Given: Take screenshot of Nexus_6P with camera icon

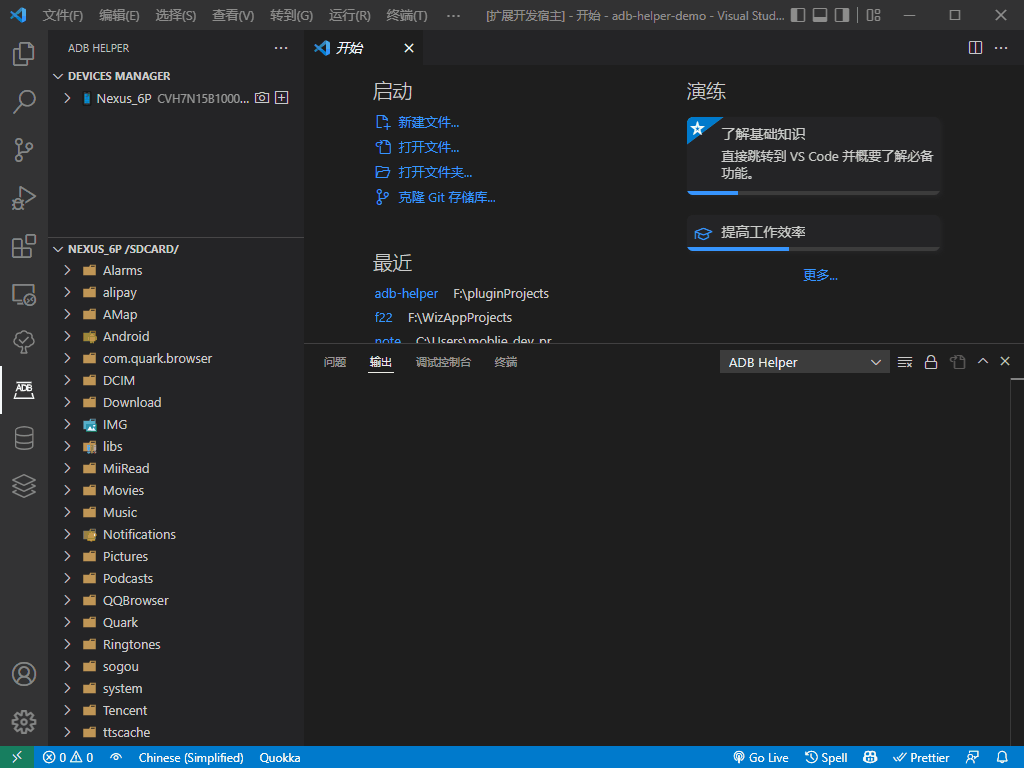Looking at the screenshot, I should click(260, 97).
